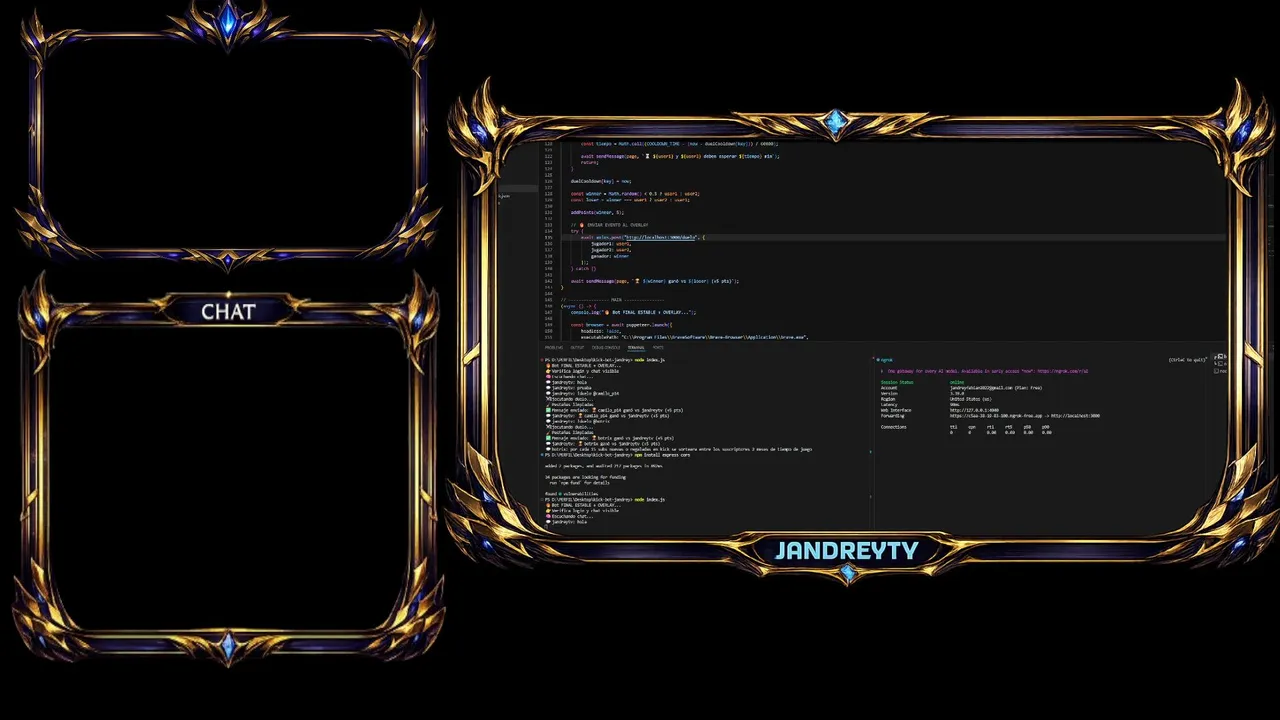Open the ngrok-free.app forwarding URL
Screen dimensions: 1280x720
click(996, 416)
